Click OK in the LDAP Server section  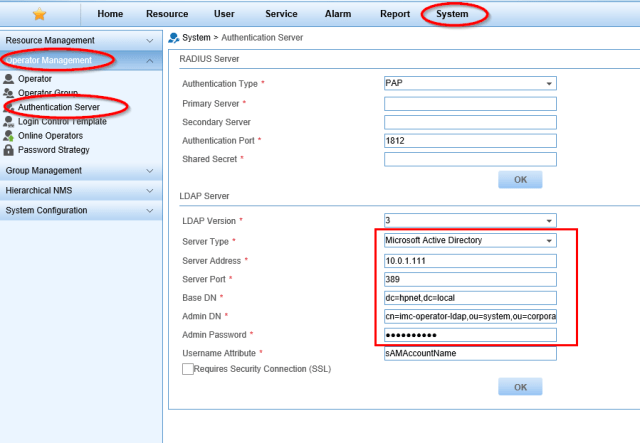pos(520,387)
